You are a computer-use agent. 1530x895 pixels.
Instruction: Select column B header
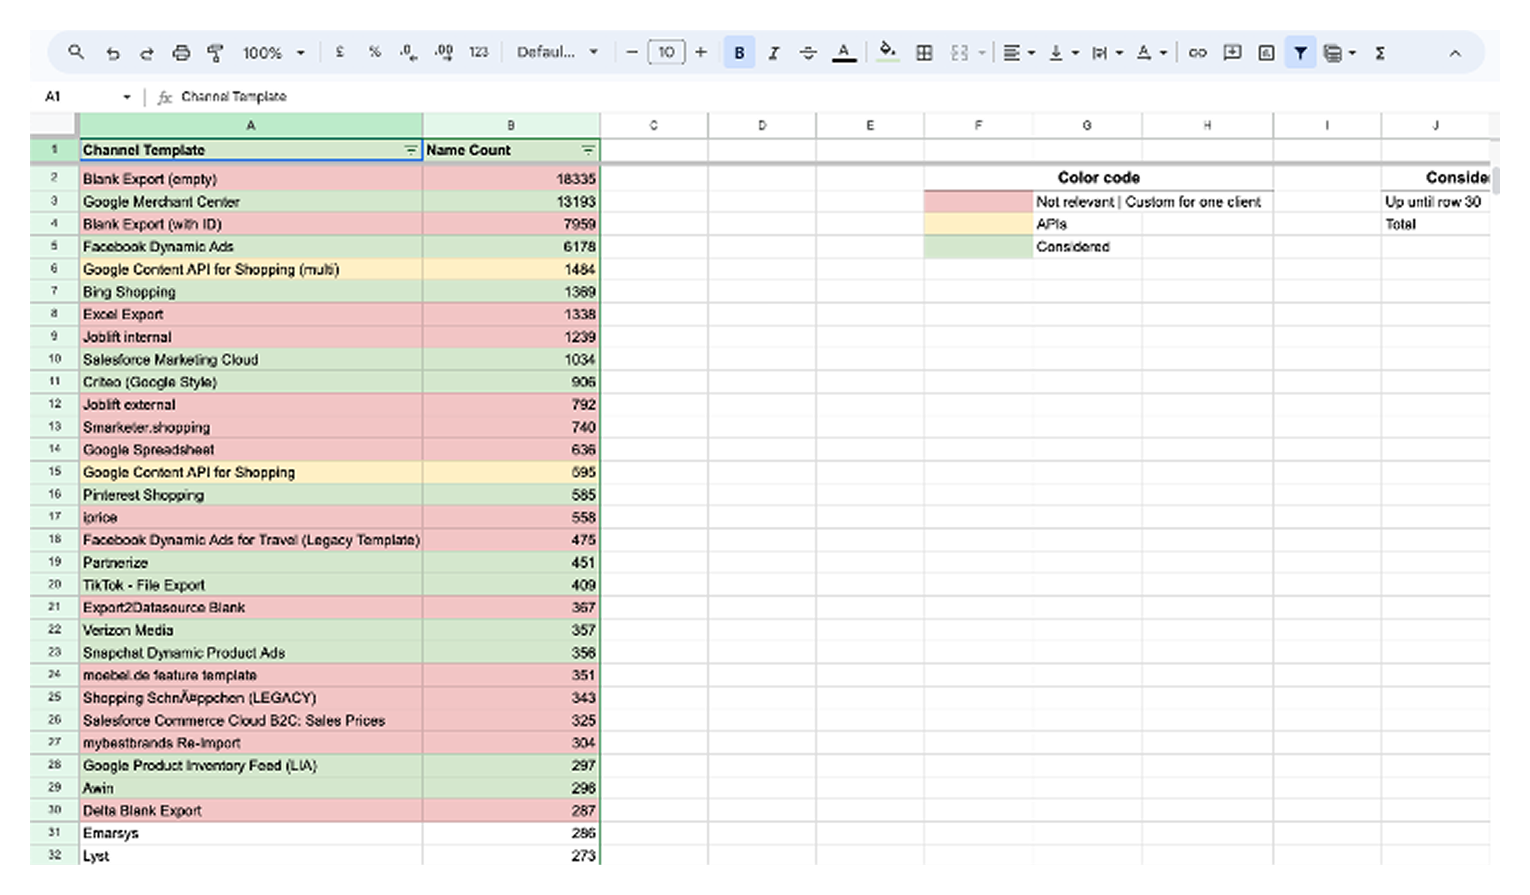click(x=511, y=125)
